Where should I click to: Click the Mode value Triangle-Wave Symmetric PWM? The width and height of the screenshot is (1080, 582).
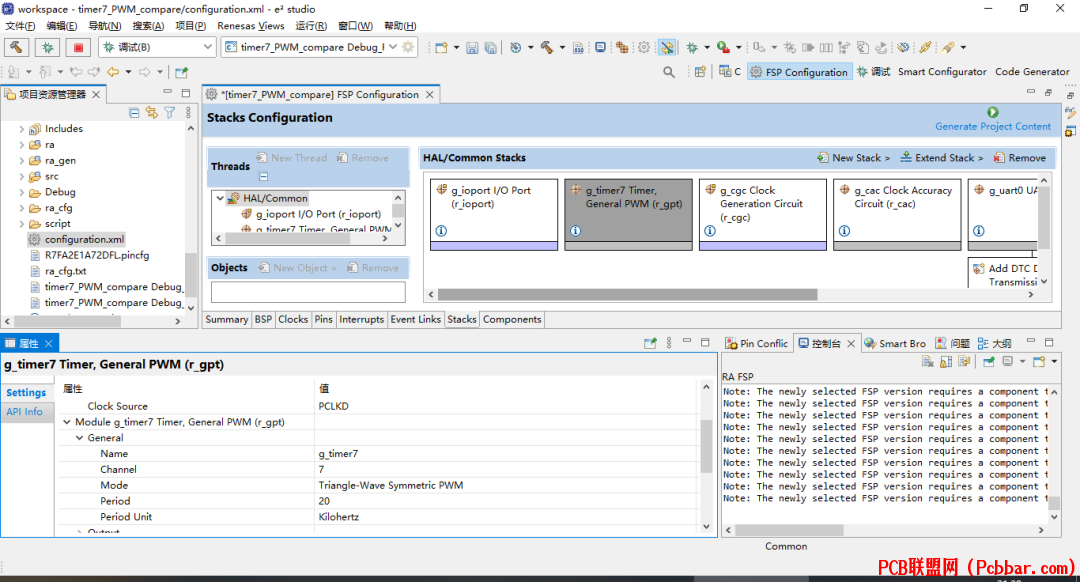(391, 486)
